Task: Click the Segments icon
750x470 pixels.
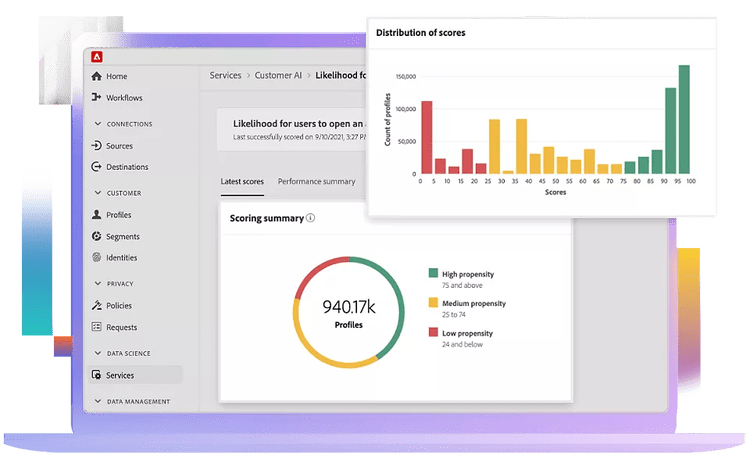Action: coord(97,236)
